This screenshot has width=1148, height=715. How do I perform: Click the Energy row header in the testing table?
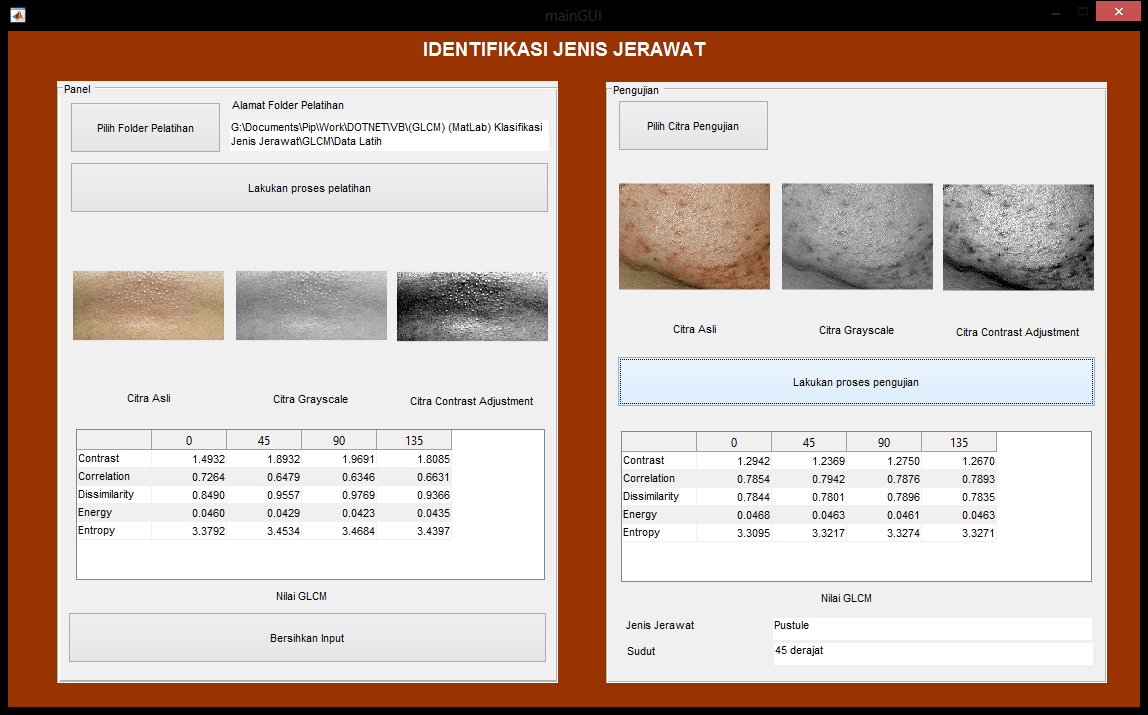[x=658, y=514]
